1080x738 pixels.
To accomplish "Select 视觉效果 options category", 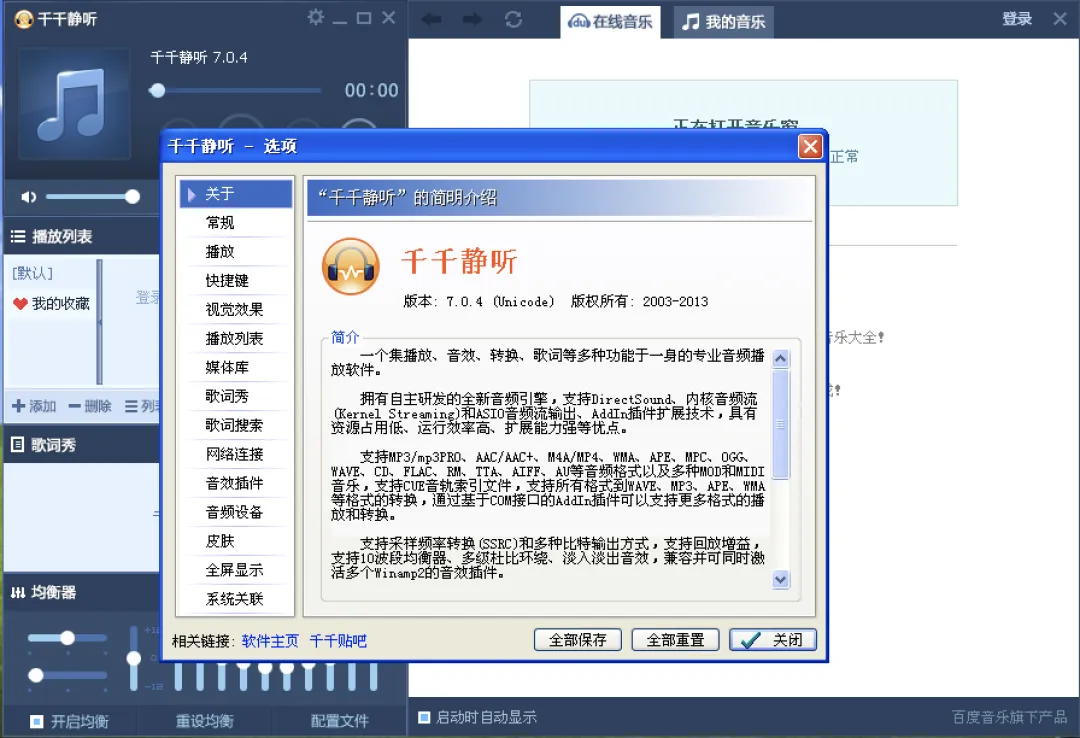I will coord(236,310).
